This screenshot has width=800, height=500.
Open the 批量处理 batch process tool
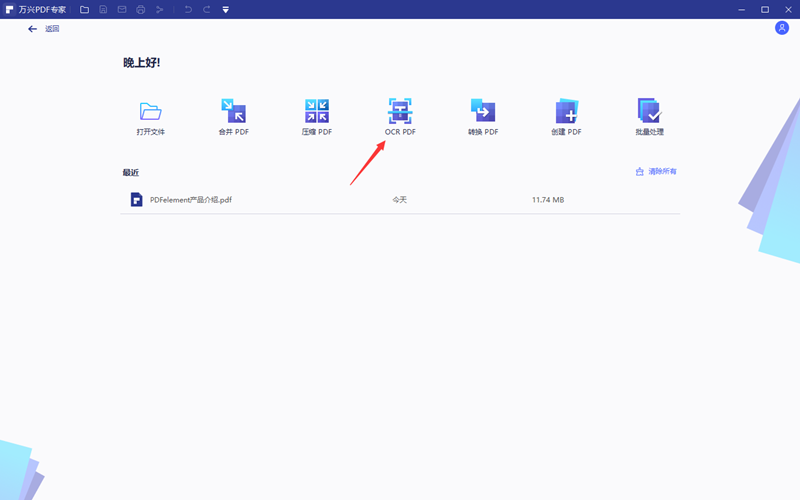[649, 111]
